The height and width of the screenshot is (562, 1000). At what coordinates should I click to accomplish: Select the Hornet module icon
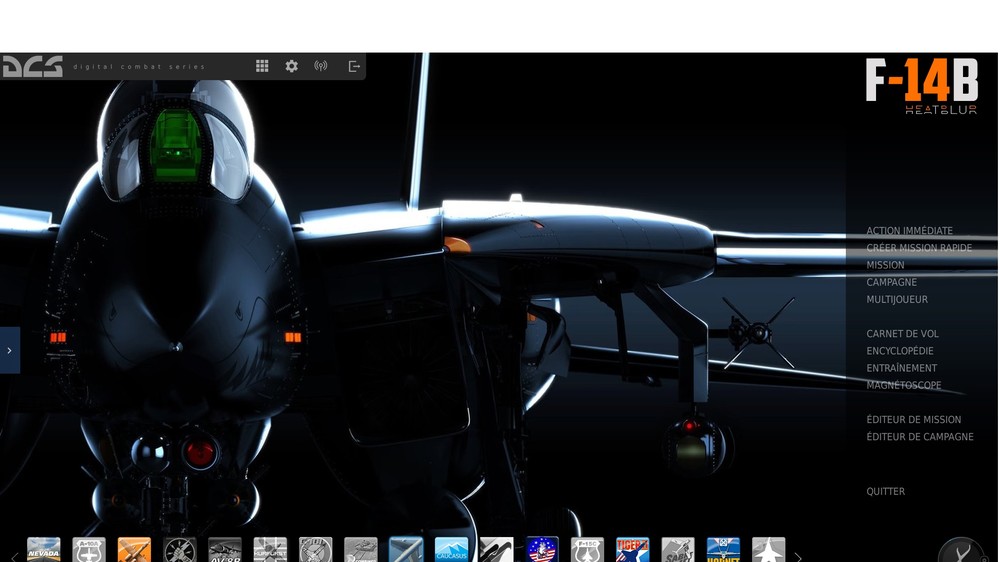[x=723, y=549]
